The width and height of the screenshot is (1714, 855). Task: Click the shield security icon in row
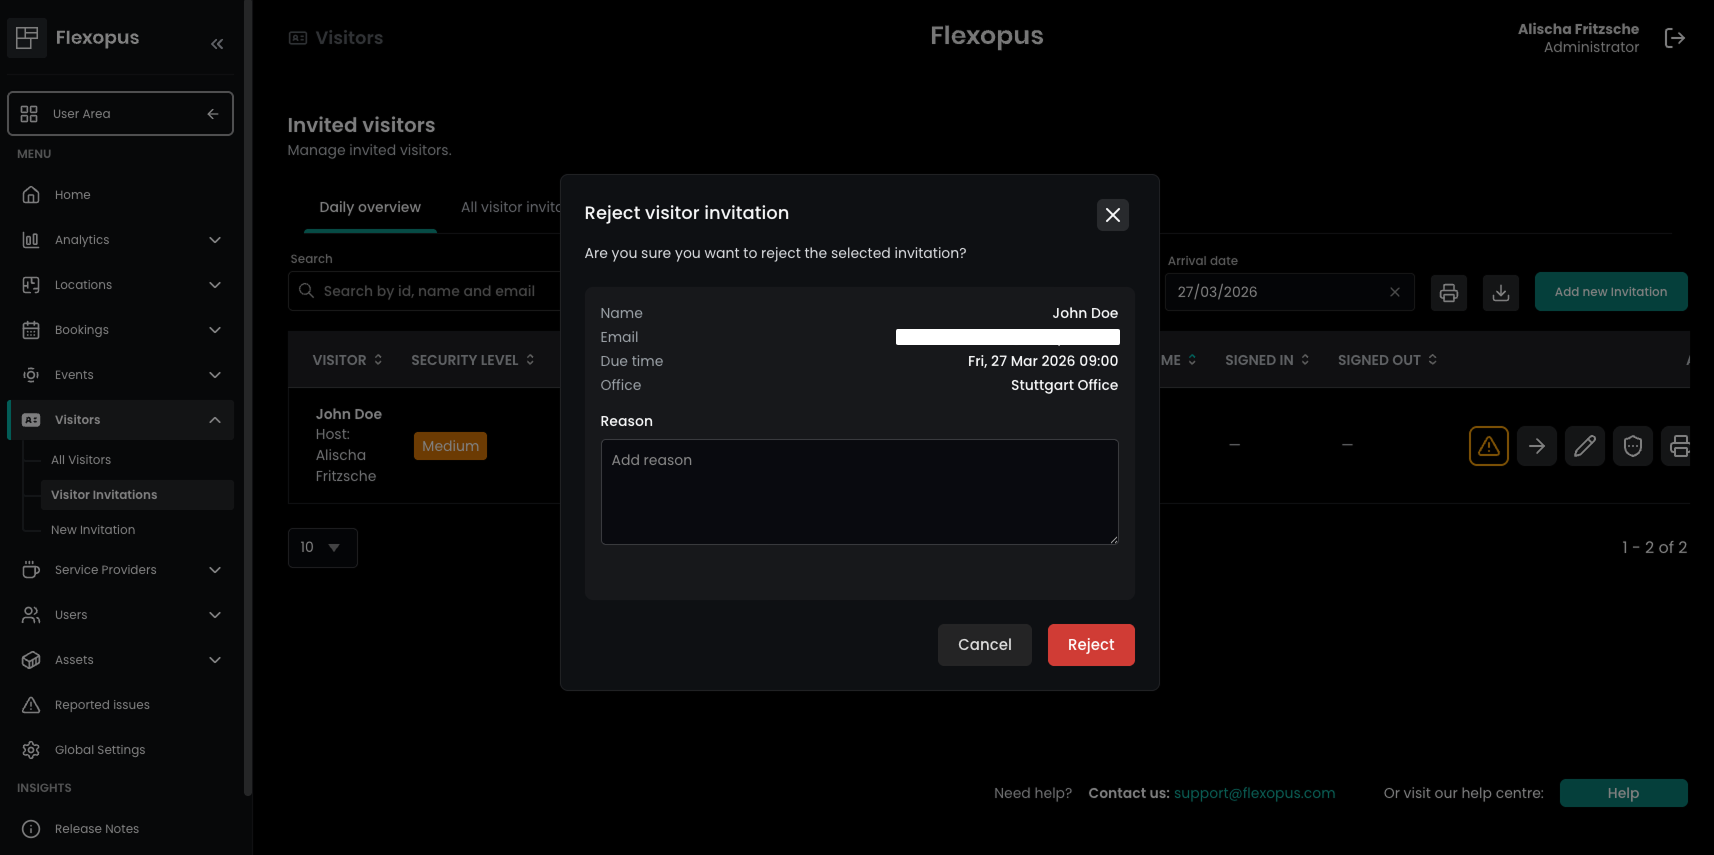pyautogui.click(x=1632, y=446)
